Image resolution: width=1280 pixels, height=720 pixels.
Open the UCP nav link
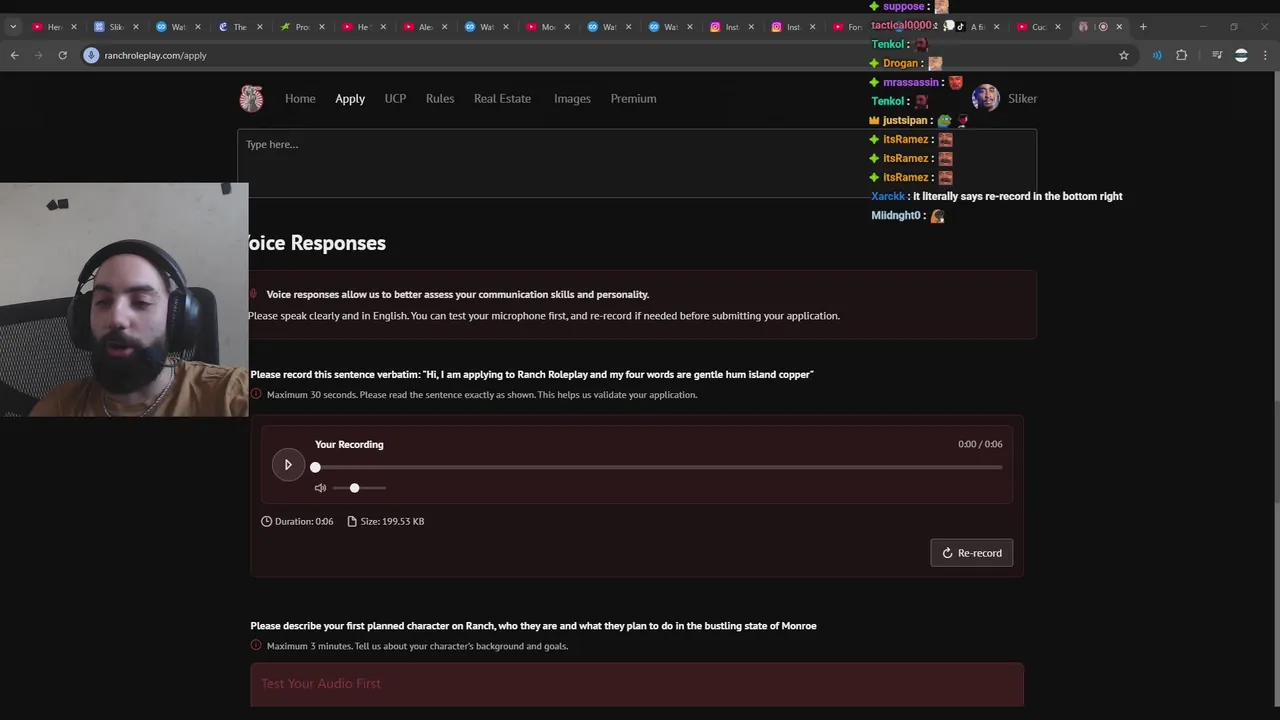coord(395,98)
